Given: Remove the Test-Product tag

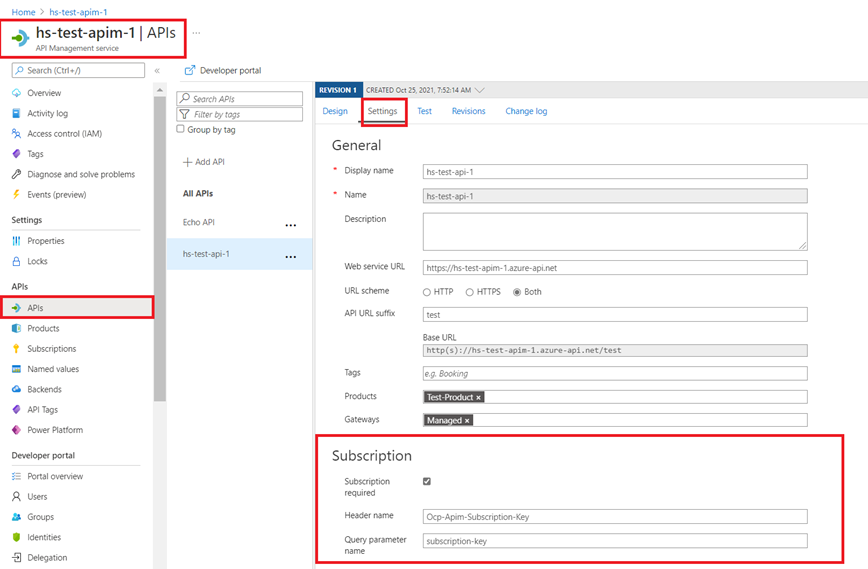Looking at the screenshot, I should [478, 397].
